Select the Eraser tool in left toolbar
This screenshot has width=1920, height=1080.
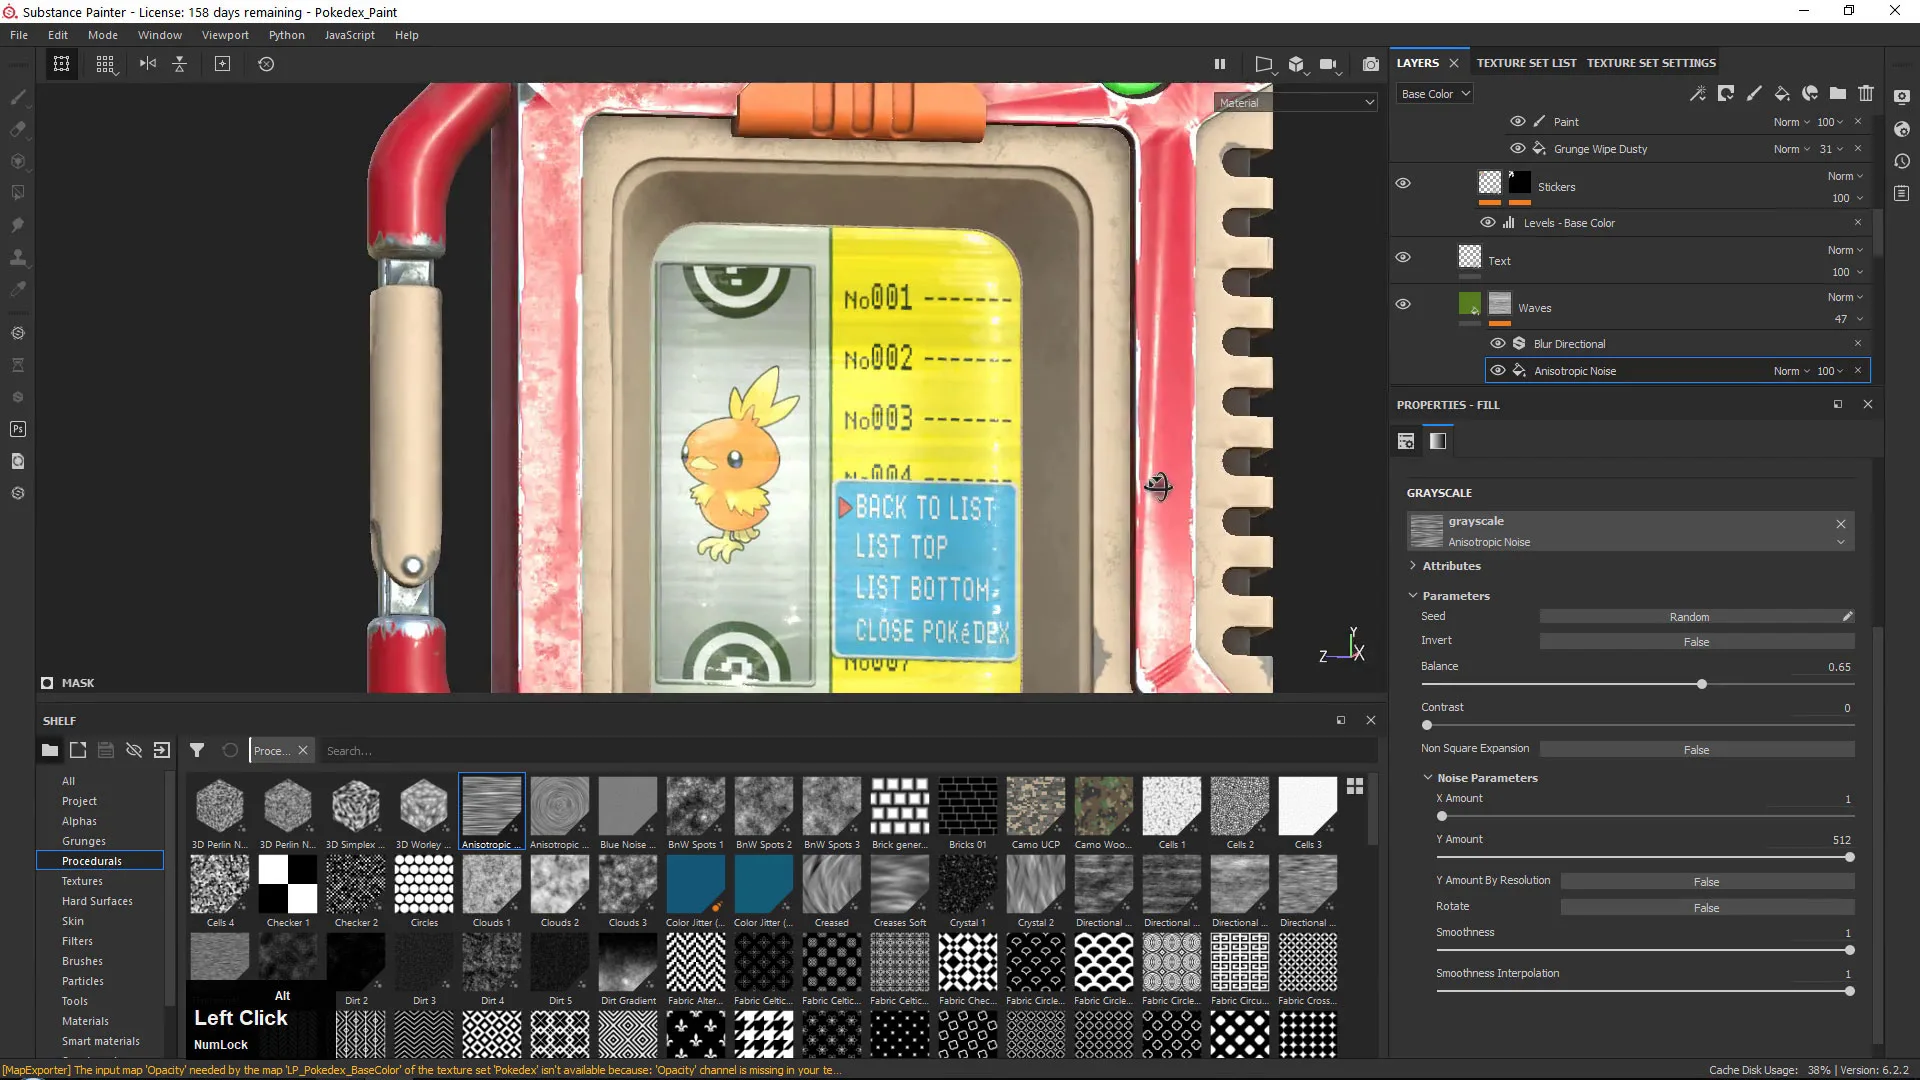point(18,129)
